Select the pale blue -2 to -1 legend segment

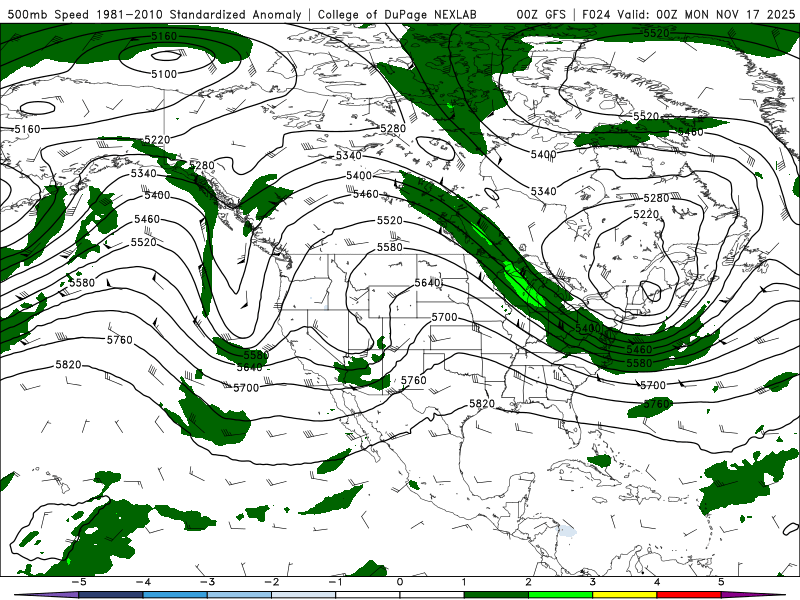pos(304,595)
